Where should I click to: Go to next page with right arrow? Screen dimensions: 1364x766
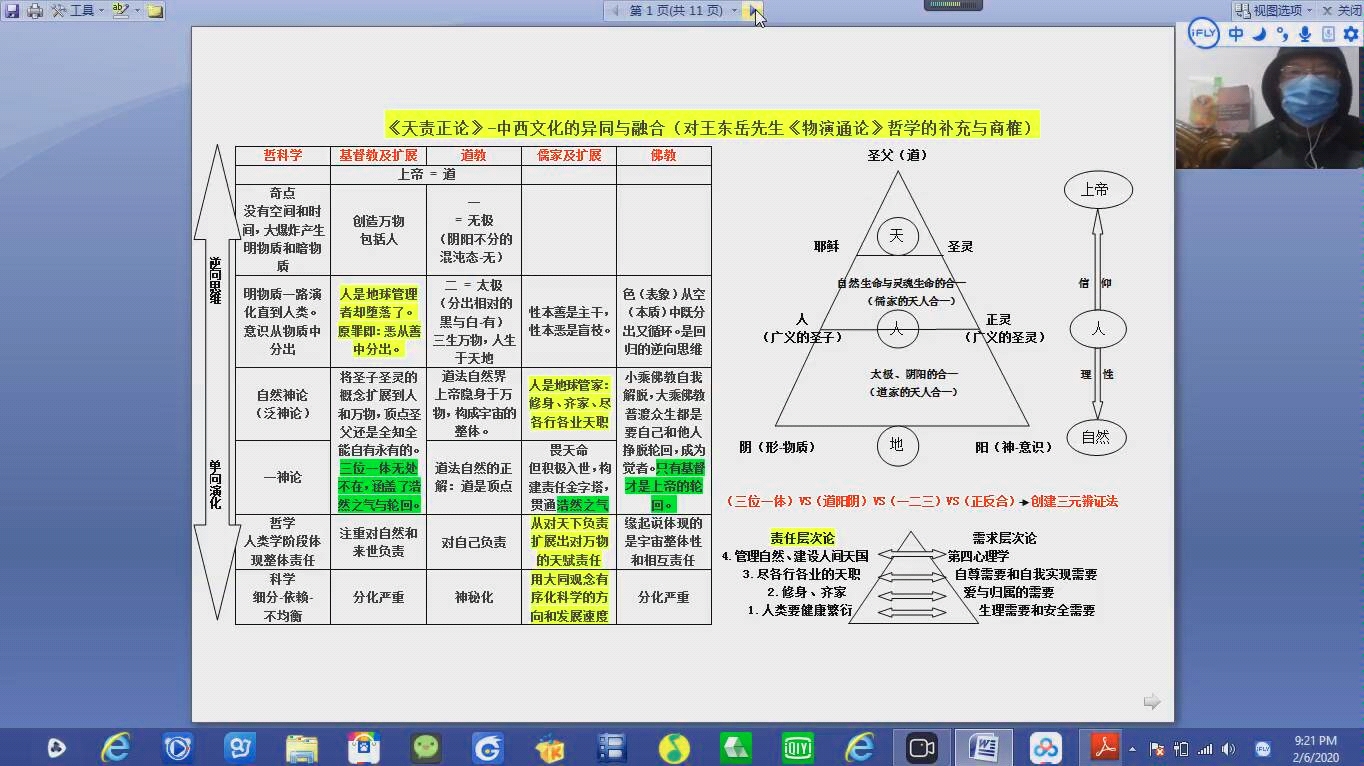click(755, 10)
